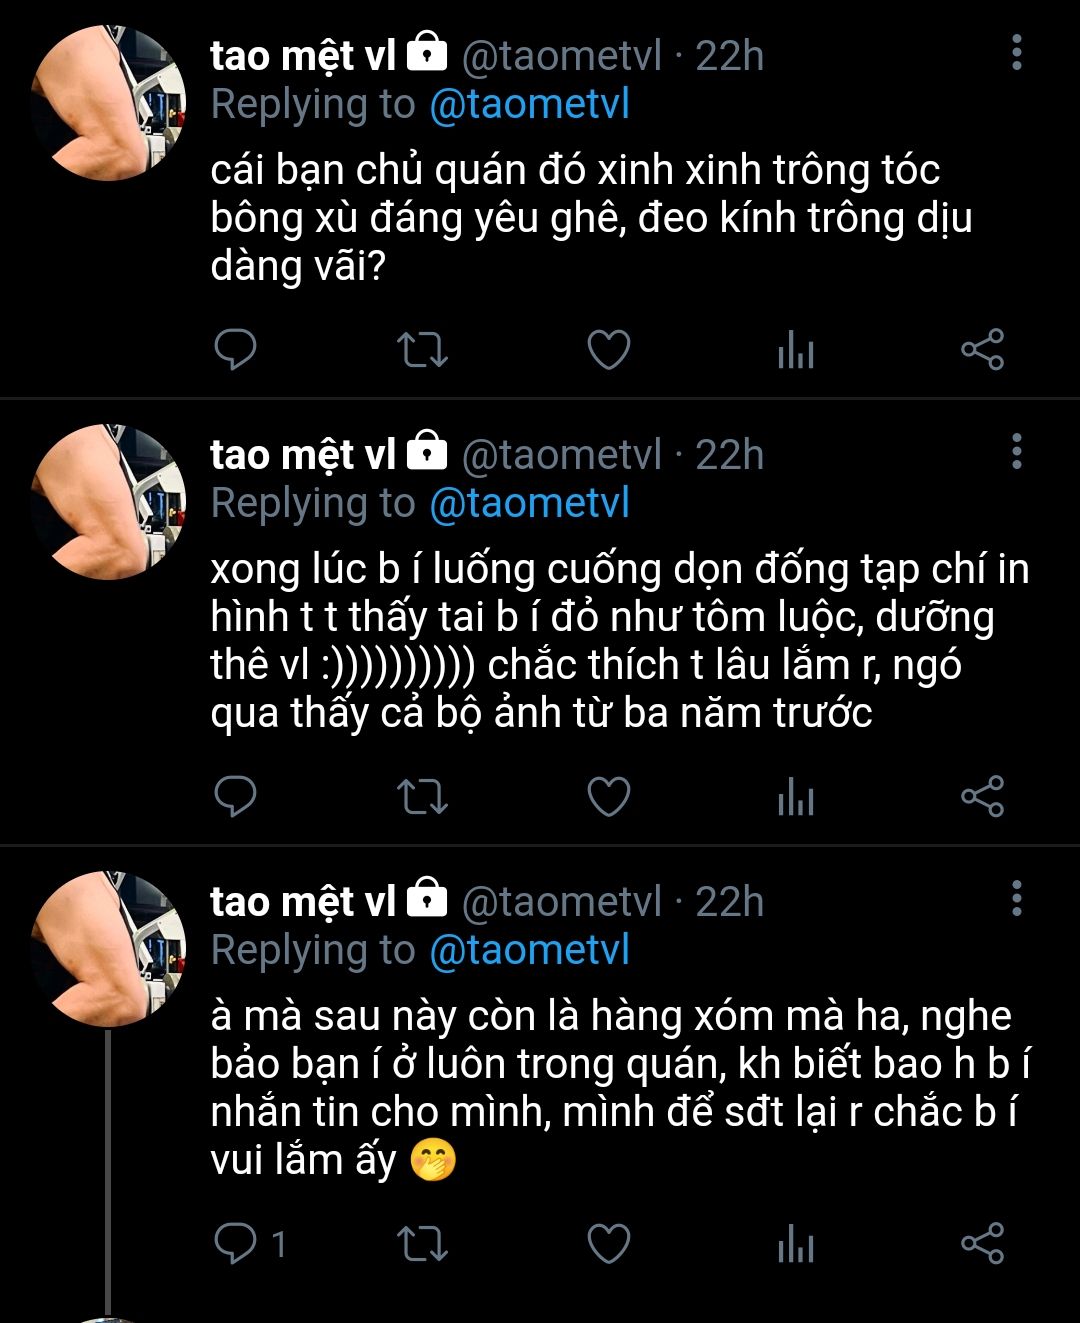
Task: Retweet the second tweet about tôm luộc
Action: pyautogui.click(x=422, y=797)
